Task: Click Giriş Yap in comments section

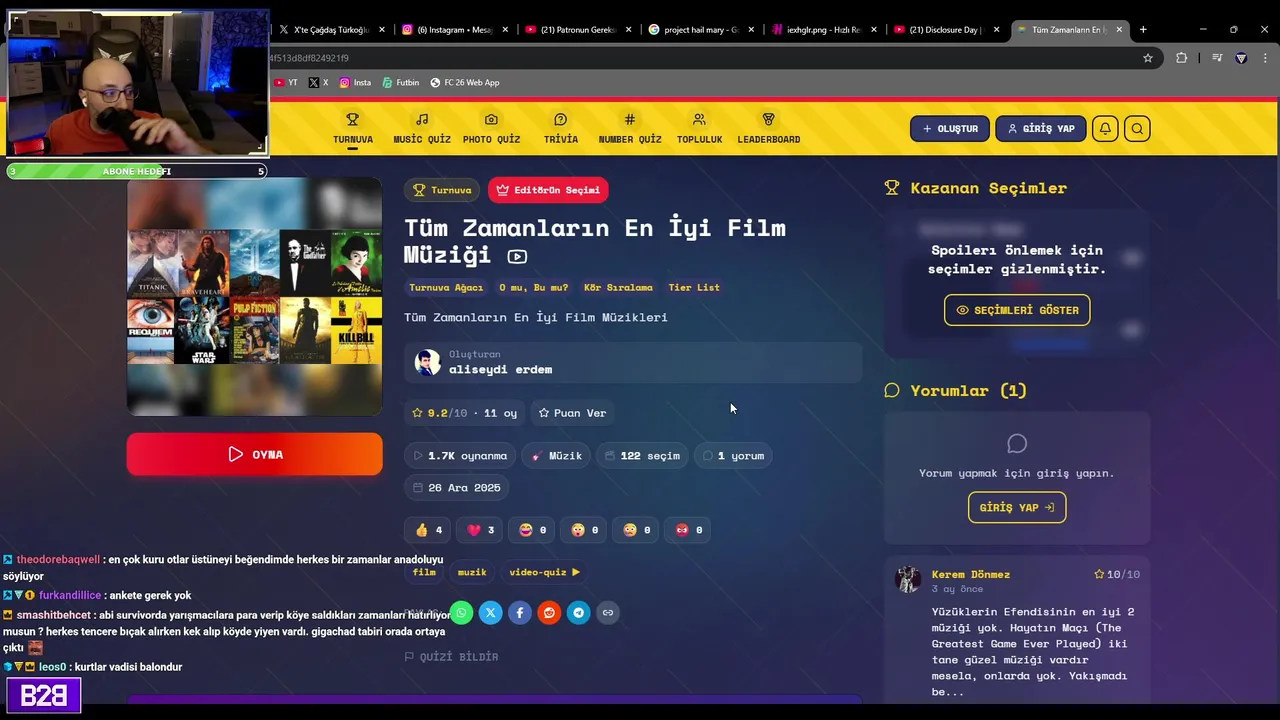Action: [x=1017, y=507]
